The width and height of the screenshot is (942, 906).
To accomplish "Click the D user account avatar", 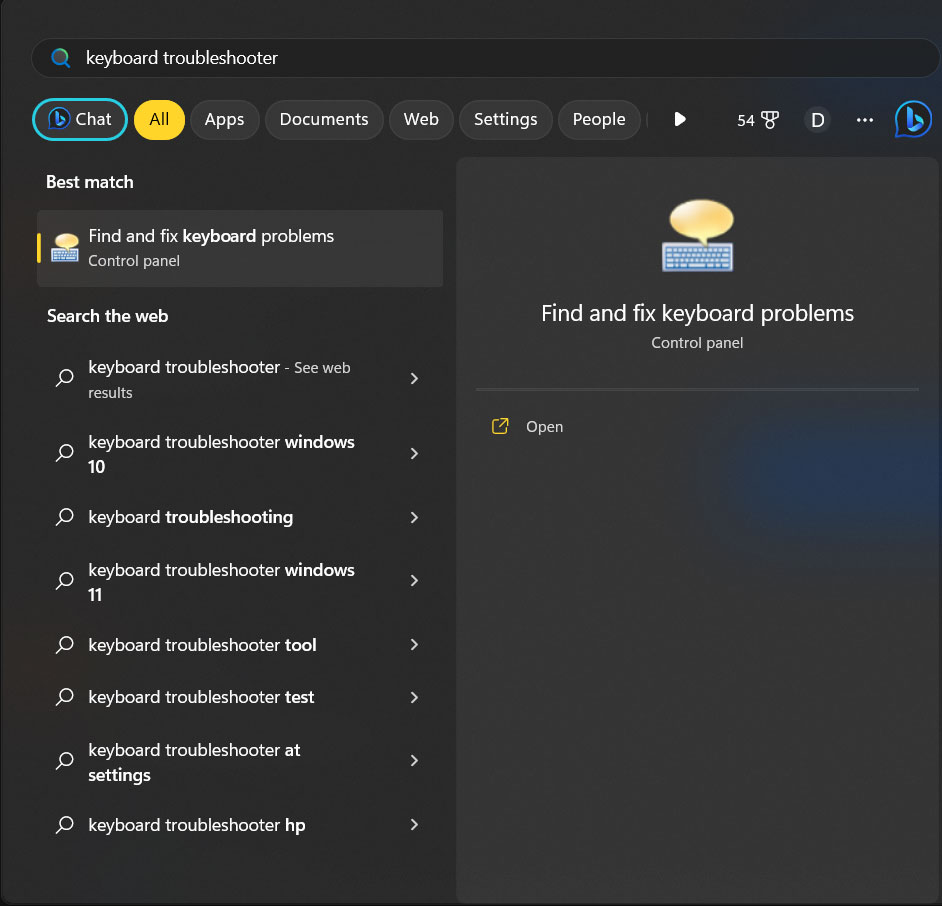I will [817, 120].
